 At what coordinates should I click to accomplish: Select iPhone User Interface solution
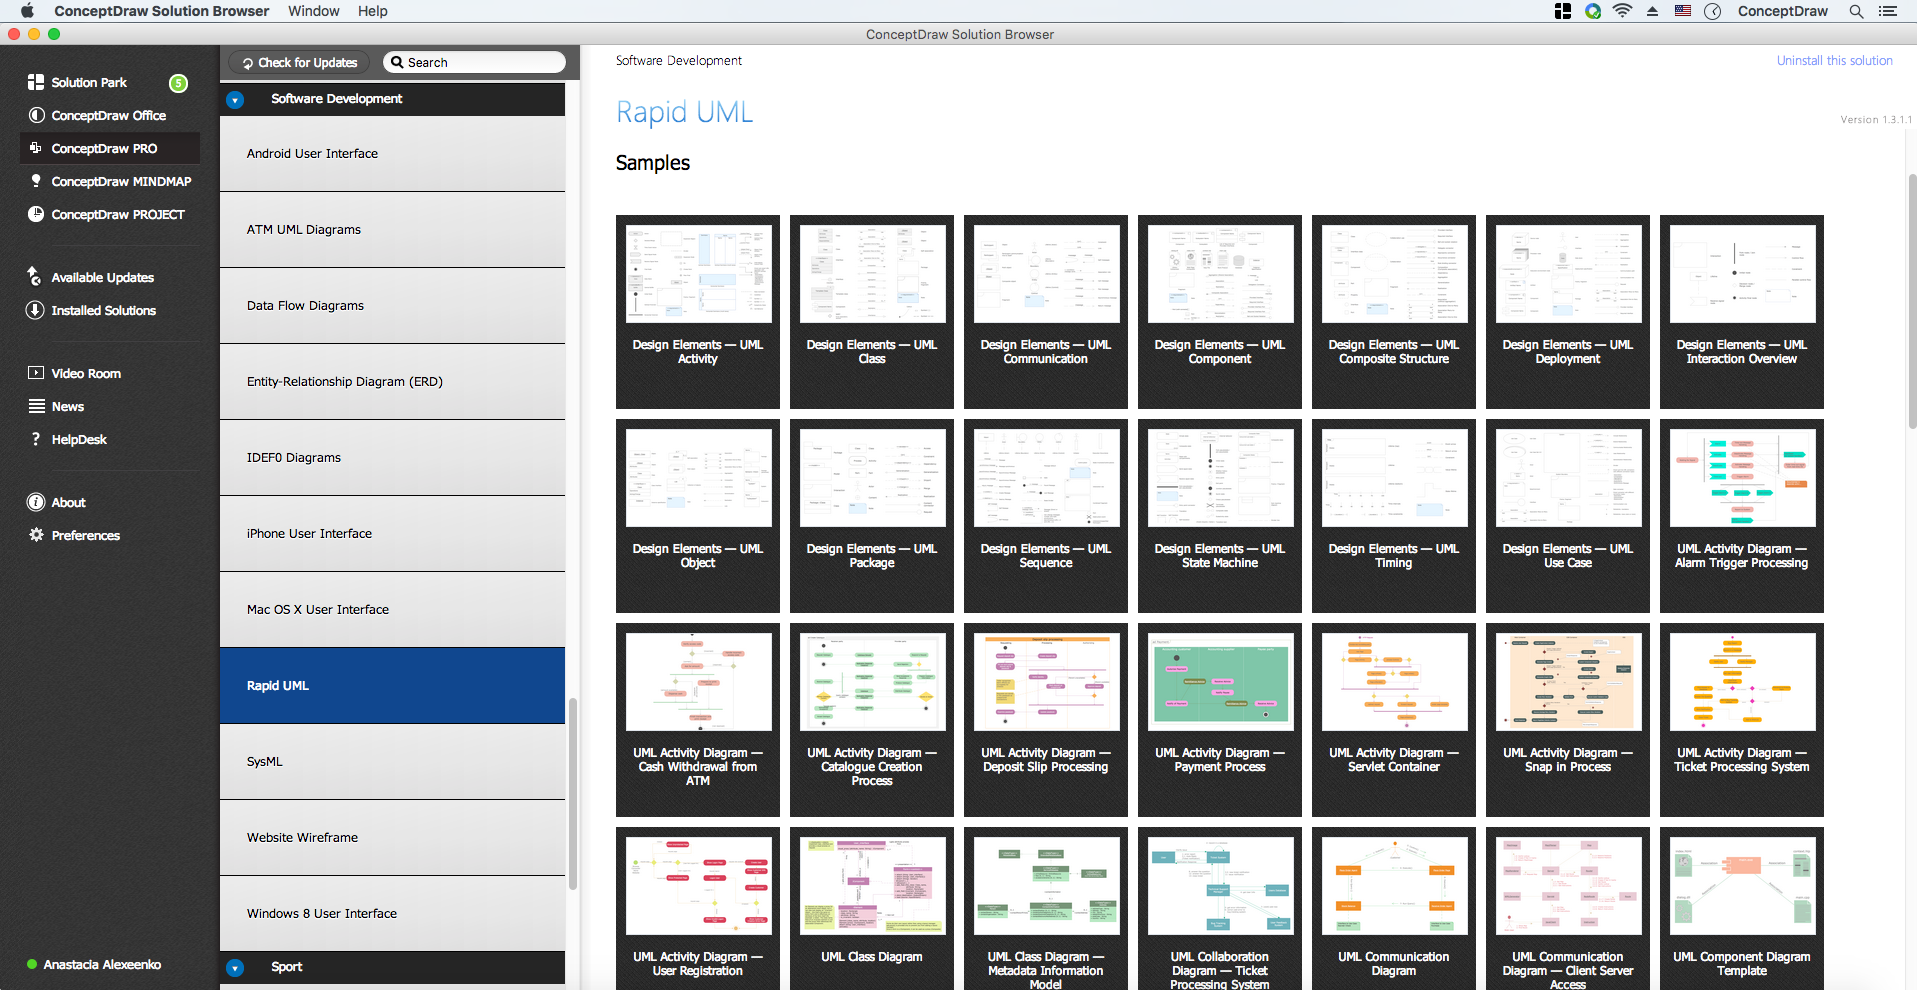click(x=392, y=534)
